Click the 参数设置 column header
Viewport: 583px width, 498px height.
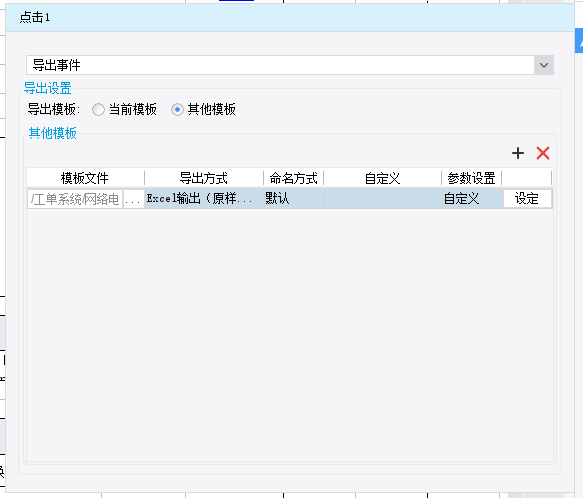pos(471,178)
